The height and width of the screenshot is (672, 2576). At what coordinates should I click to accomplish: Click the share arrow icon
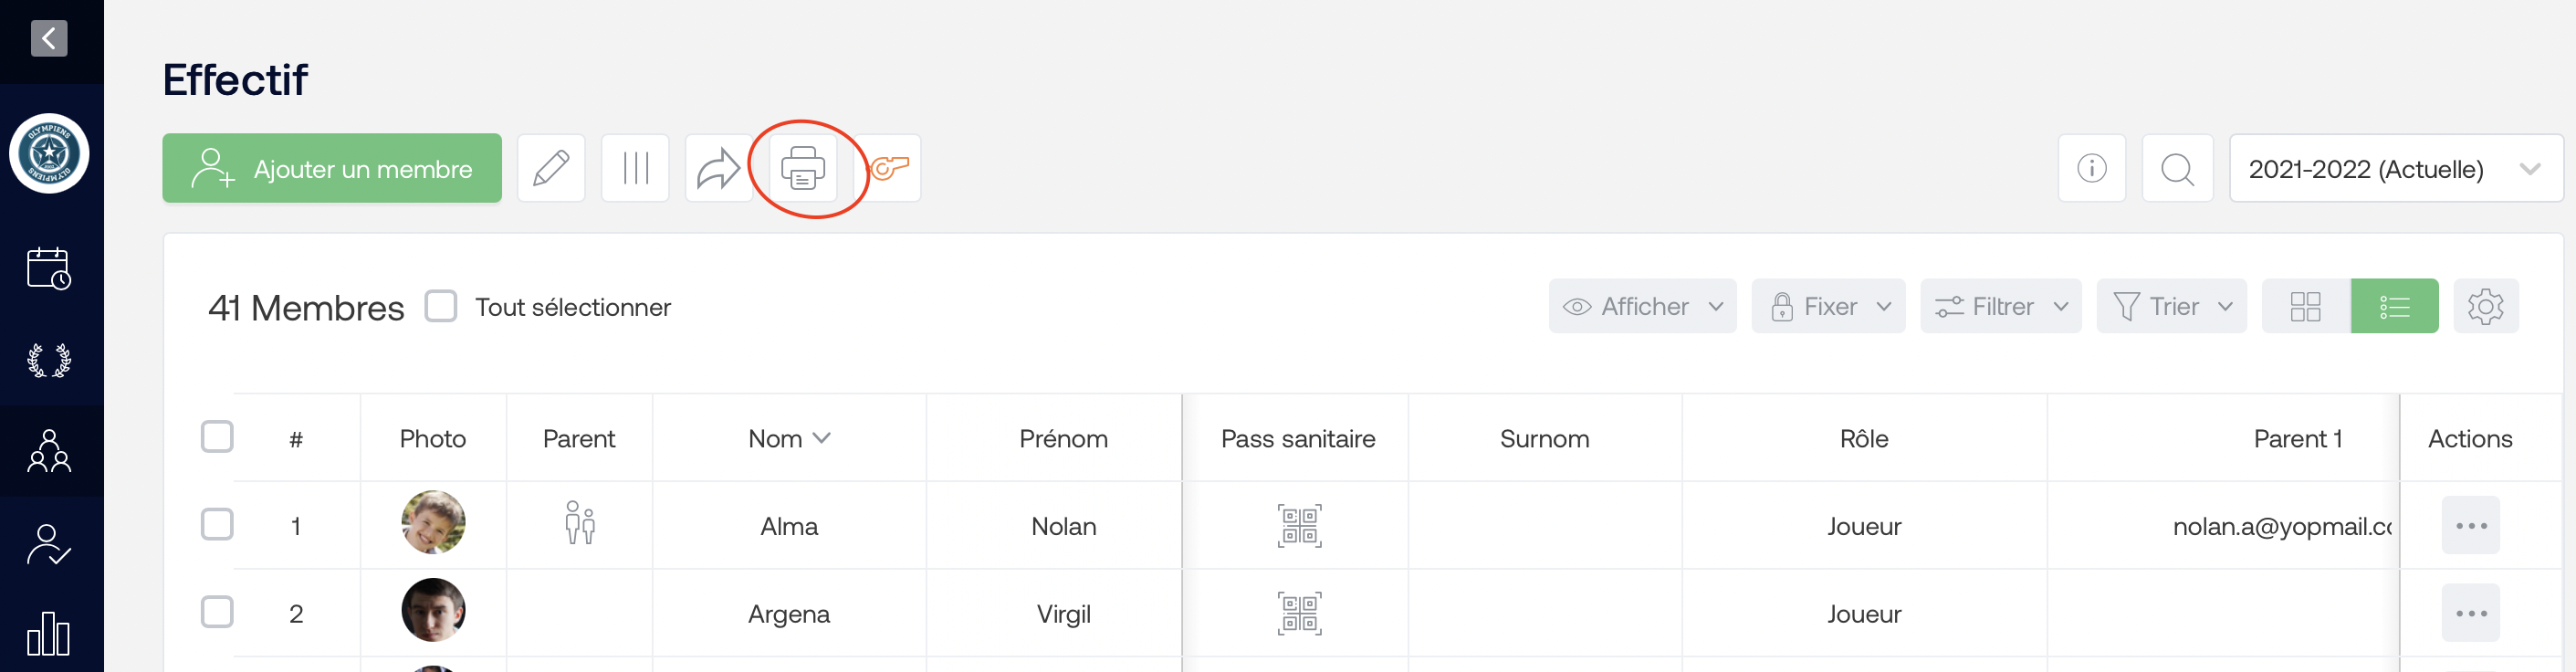point(718,168)
